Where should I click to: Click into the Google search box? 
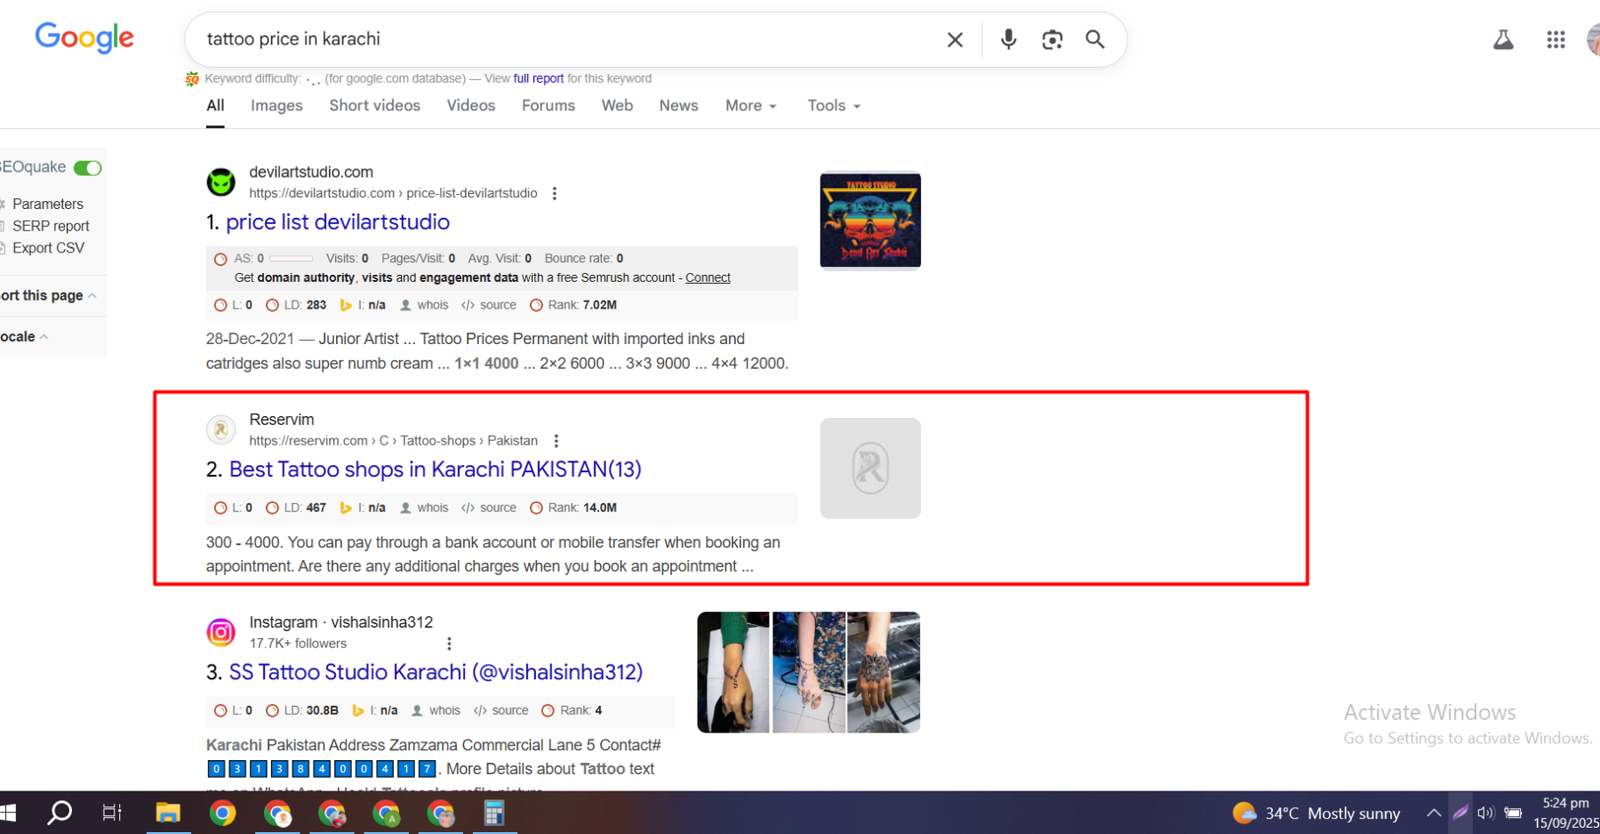click(560, 39)
